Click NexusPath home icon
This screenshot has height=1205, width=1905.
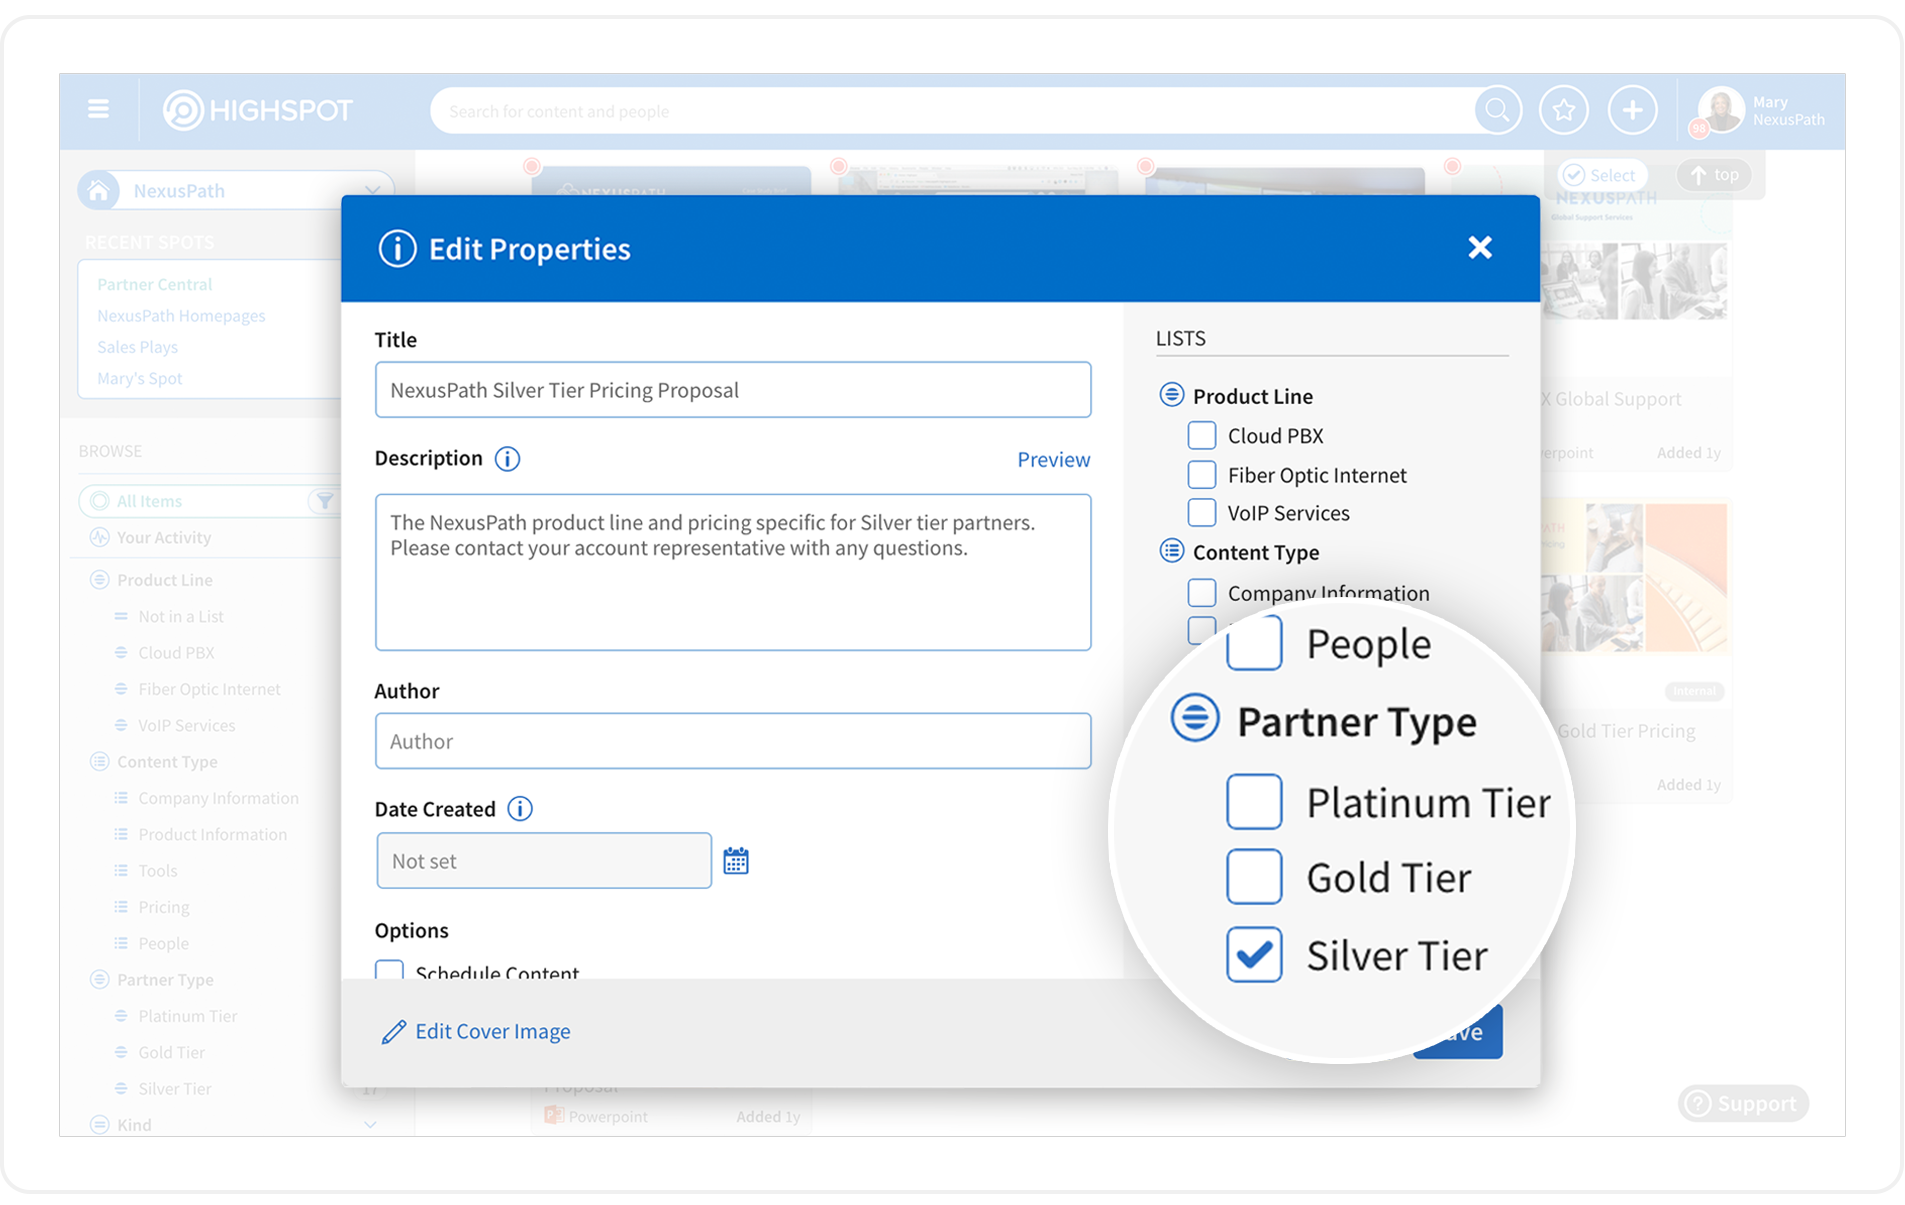coord(99,191)
